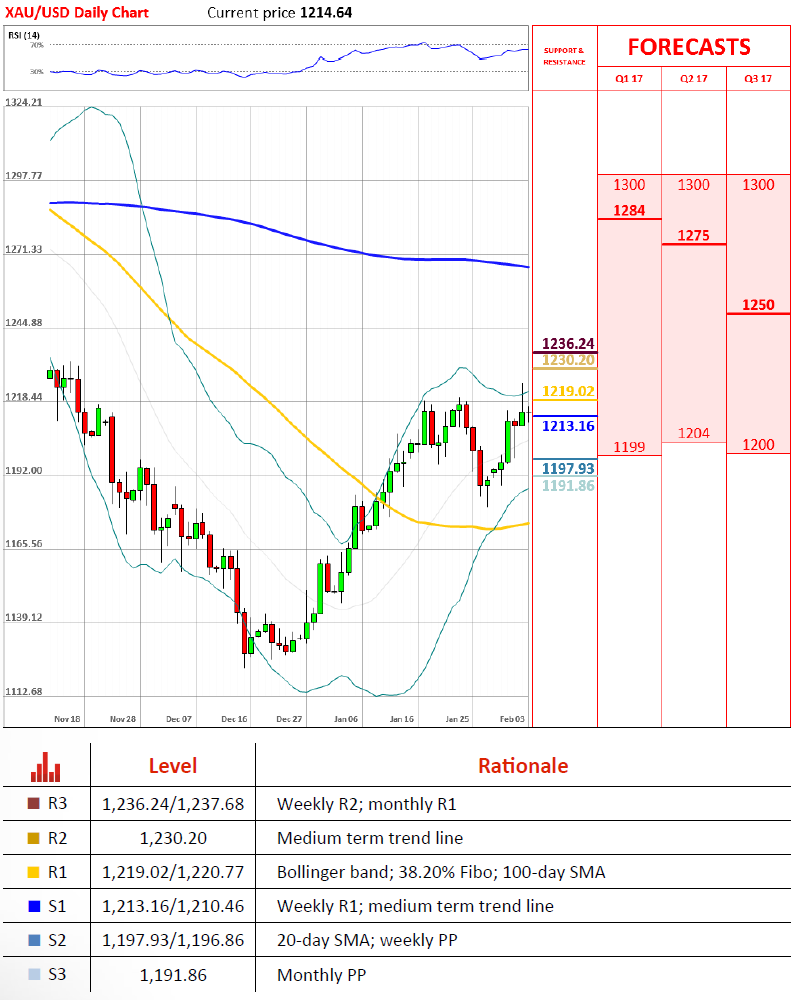Image resolution: width=800 pixels, height=1000 pixels.
Task: Click the 1230.20 resistance level label
Action: click(x=568, y=360)
